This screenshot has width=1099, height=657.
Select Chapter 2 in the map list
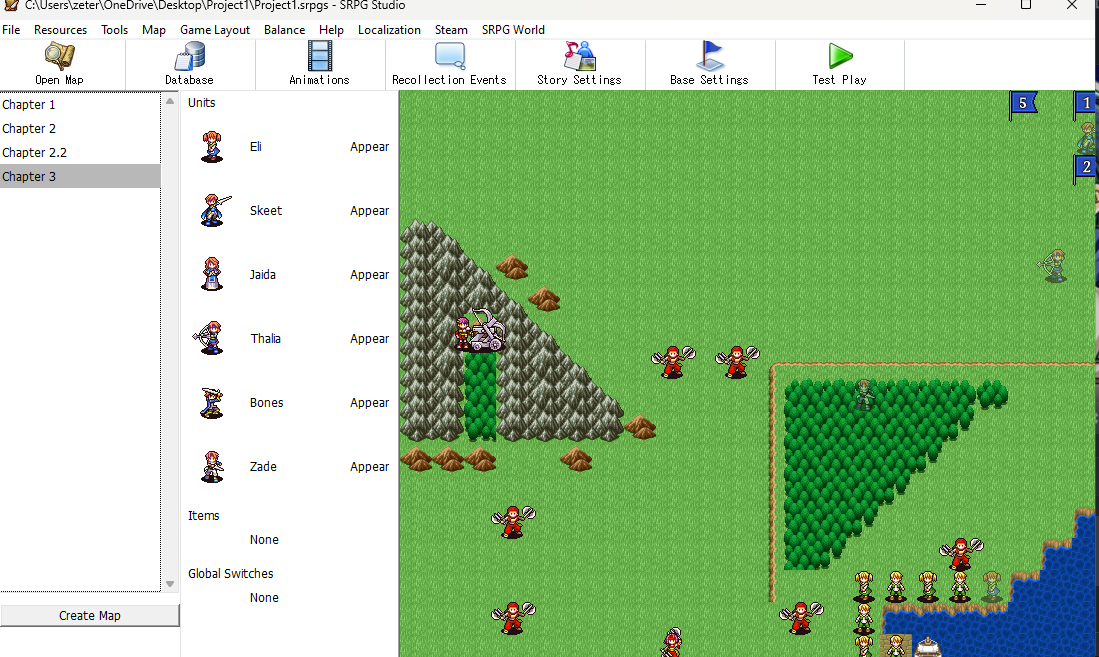pos(80,128)
